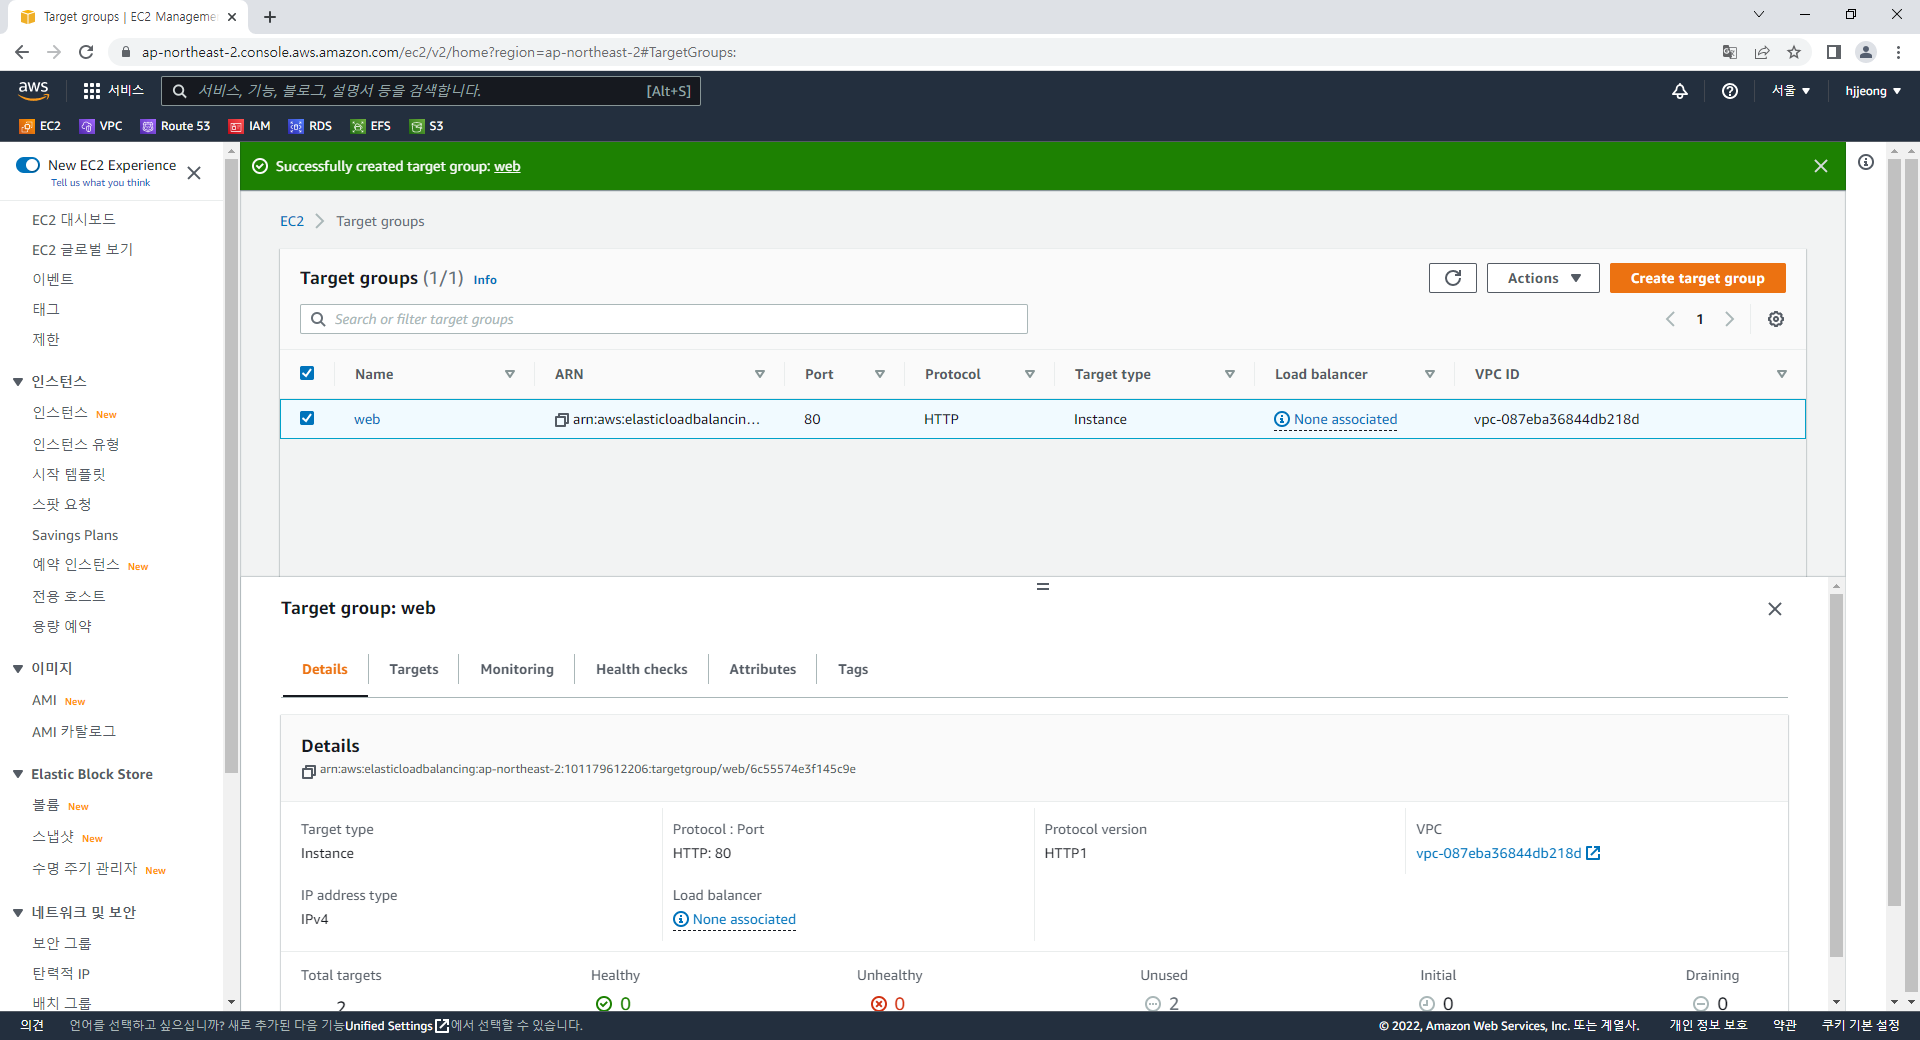
Task: Open the translate page icon
Action: [x=1730, y=52]
